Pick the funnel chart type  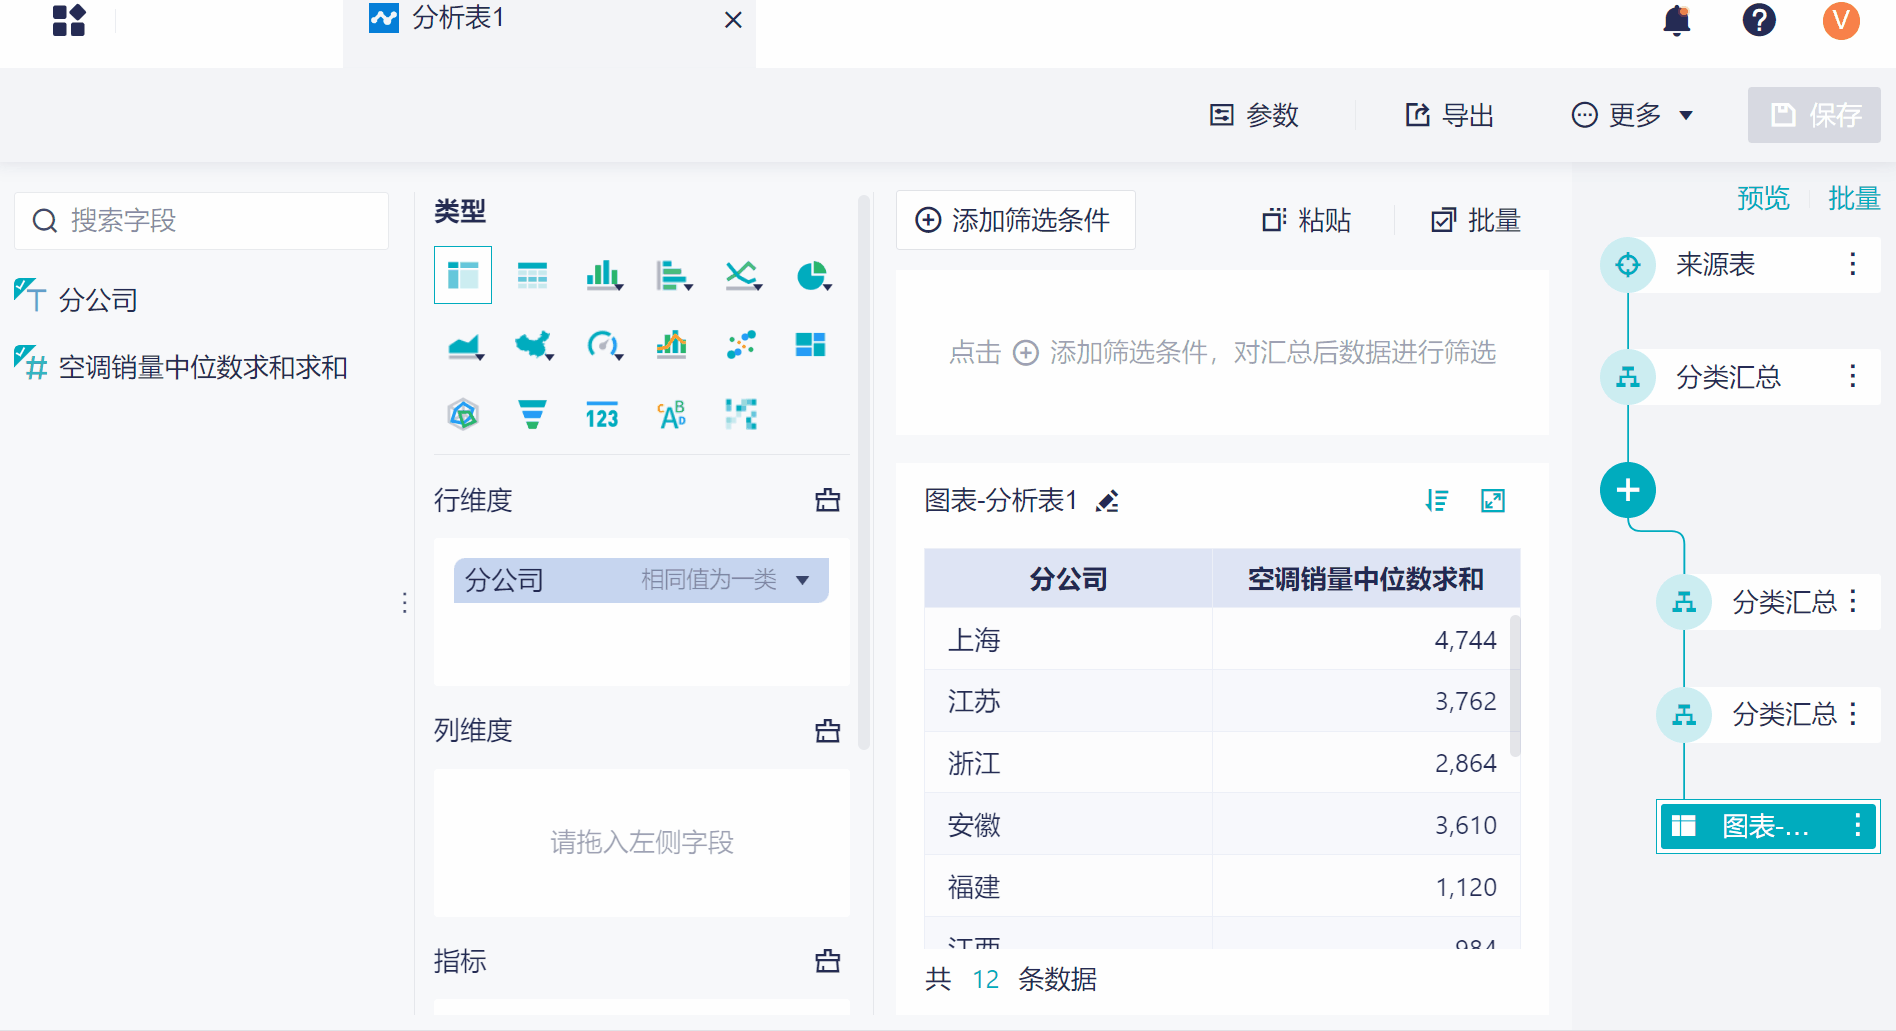click(533, 415)
